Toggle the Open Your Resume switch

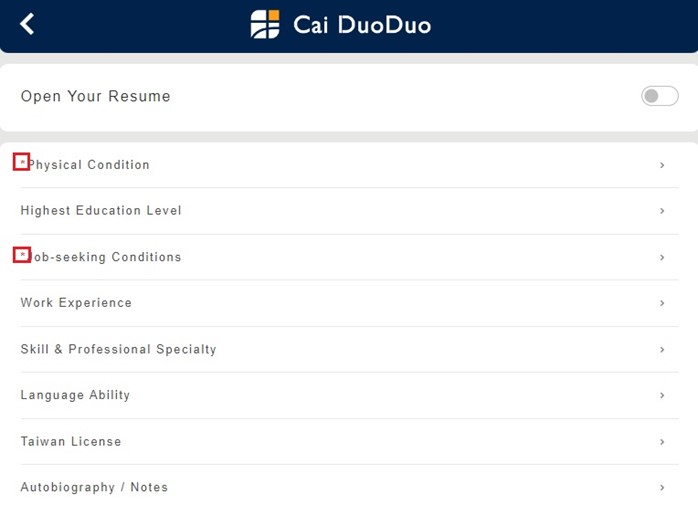(x=659, y=96)
